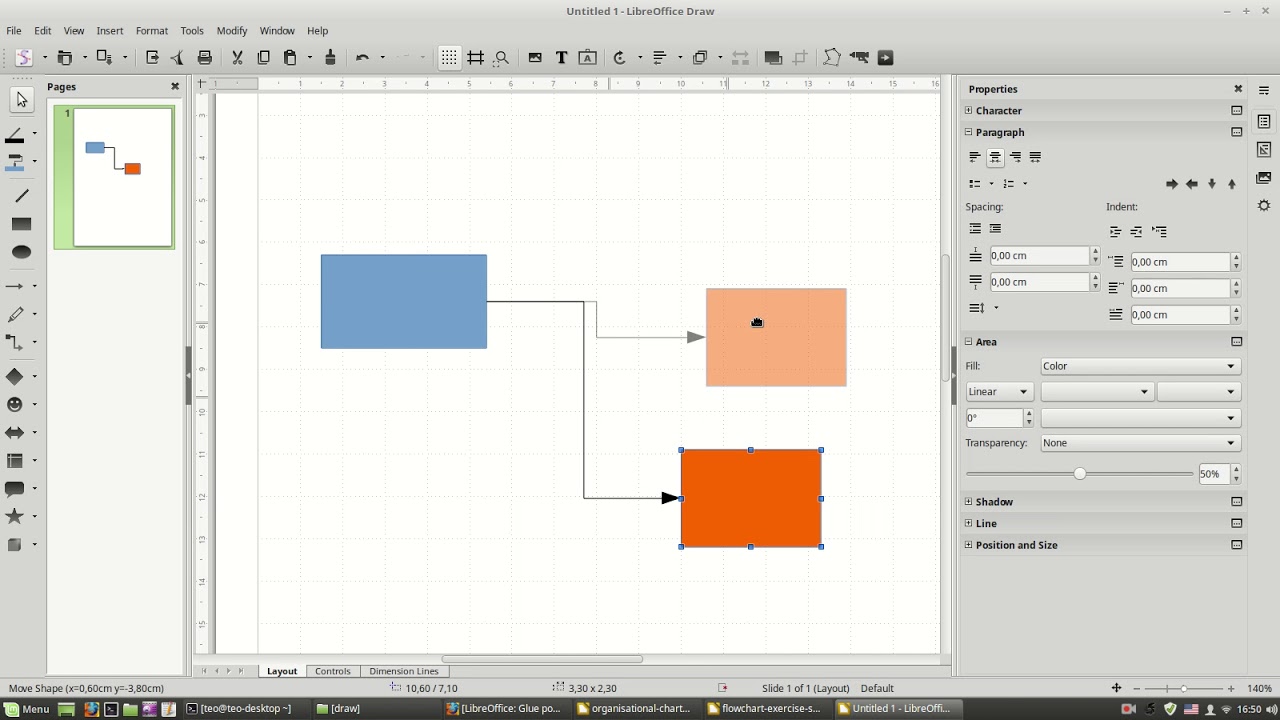Open the Fill type Color dropdown
The image size is (1280, 720).
1141,366
